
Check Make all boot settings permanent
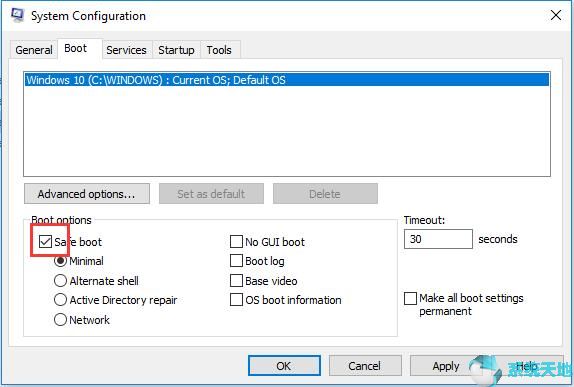click(x=410, y=298)
